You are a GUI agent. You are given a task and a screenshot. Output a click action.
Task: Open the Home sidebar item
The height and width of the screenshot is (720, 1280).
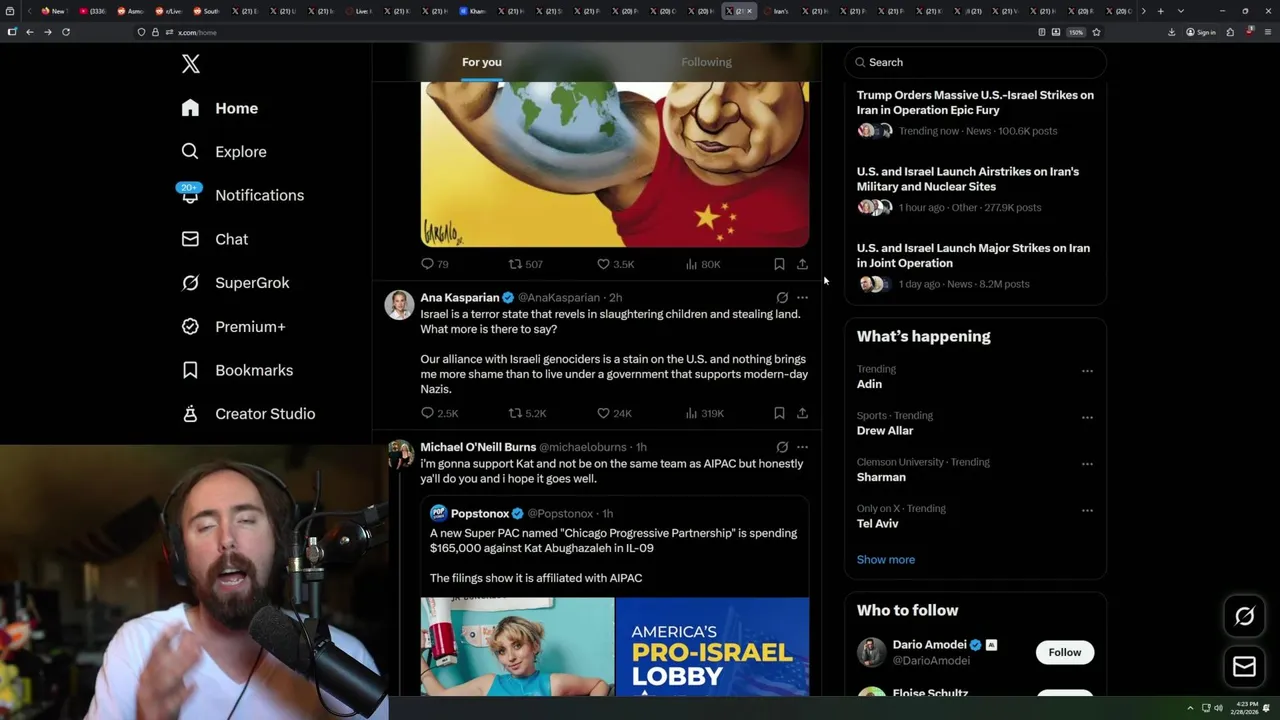click(x=221, y=108)
